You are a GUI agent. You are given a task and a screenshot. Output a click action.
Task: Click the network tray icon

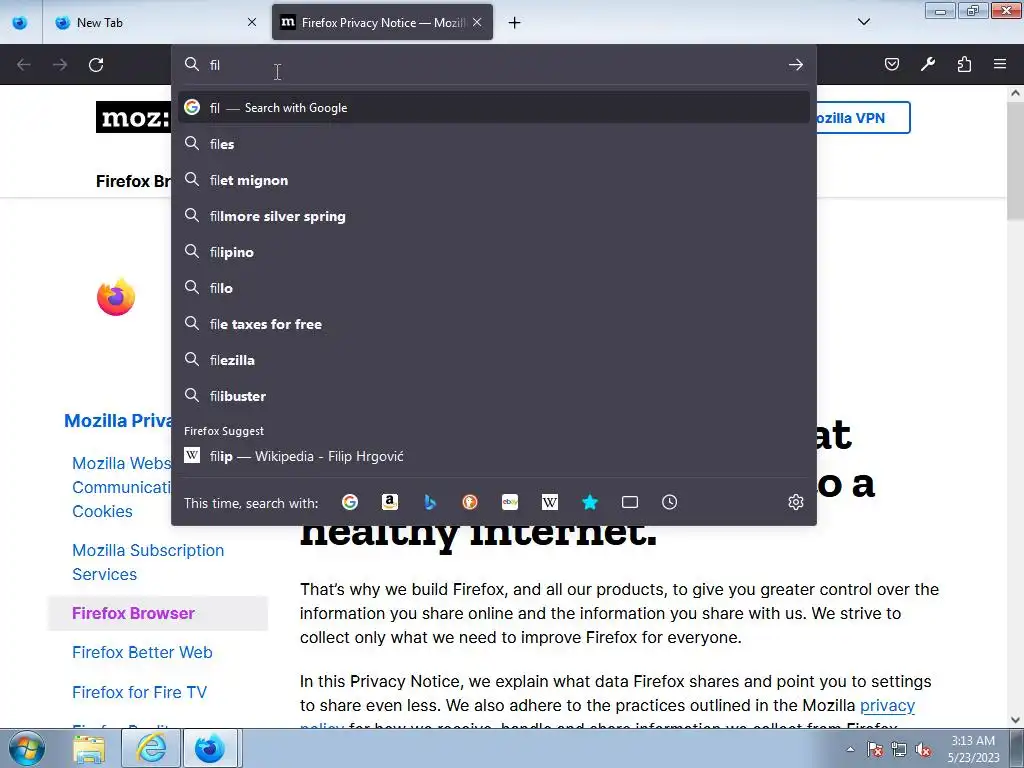pyautogui.click(x=899, y=749)
